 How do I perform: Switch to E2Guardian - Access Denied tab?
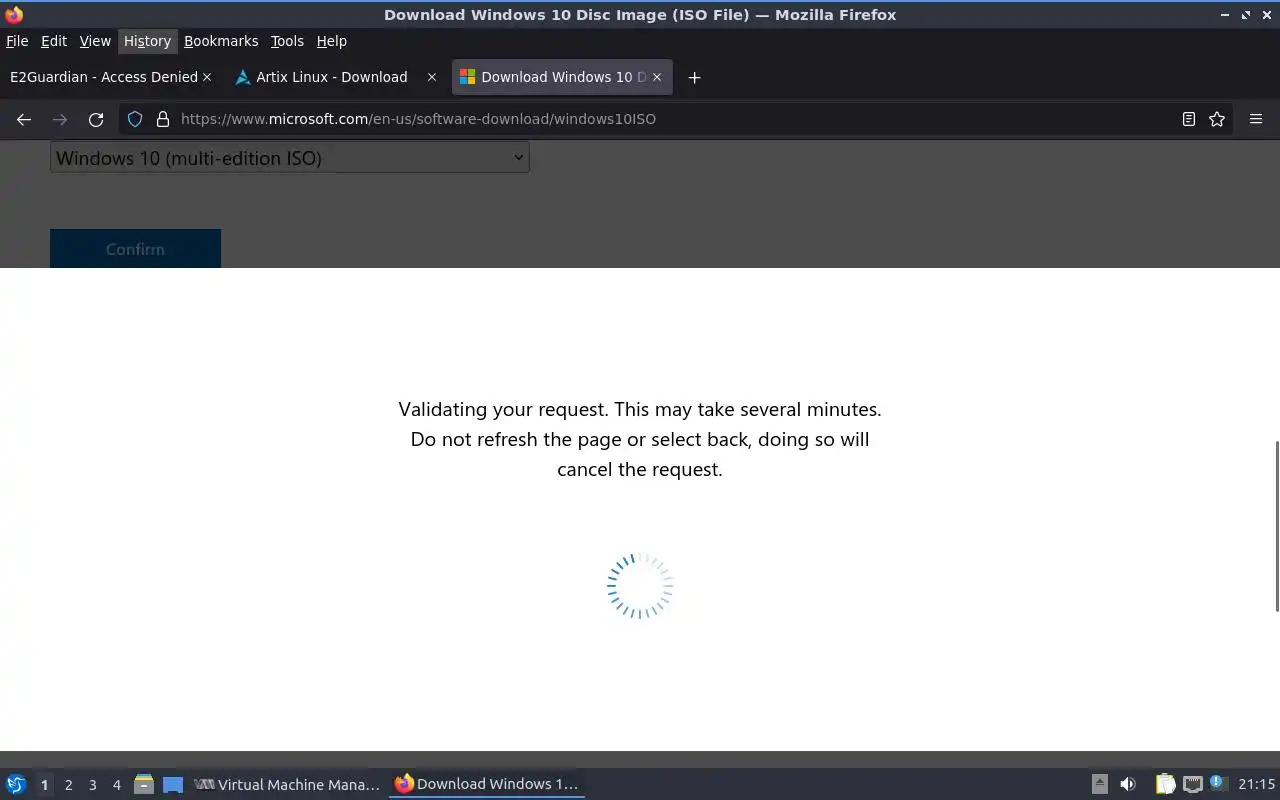103,77
